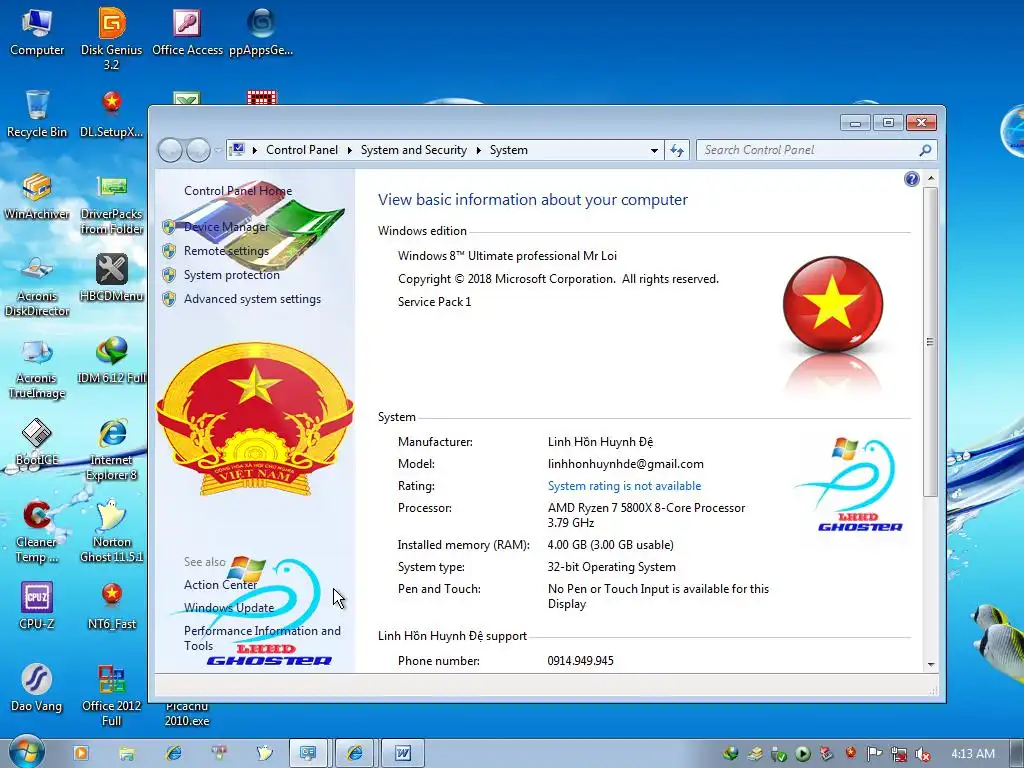This screenshot has width=1024, height=768.
Task: Open Internet Explorer 8 desktop shortcut
Action: pyautogui.click(x=112, y=451)
